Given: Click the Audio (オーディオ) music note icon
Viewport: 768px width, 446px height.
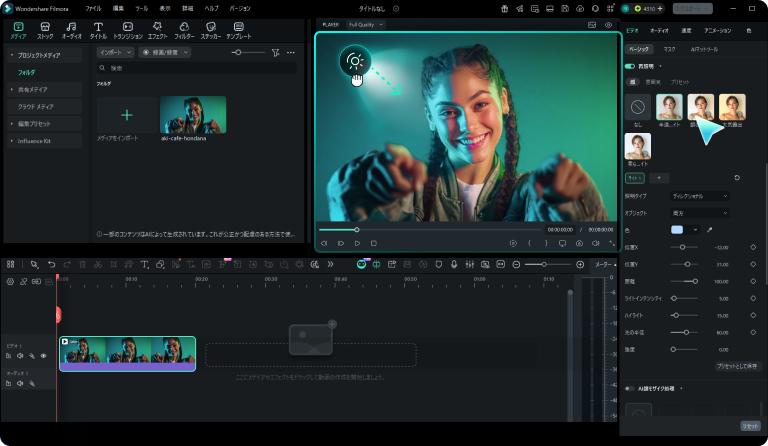Looking at the screenshot, I should (72, 29).
